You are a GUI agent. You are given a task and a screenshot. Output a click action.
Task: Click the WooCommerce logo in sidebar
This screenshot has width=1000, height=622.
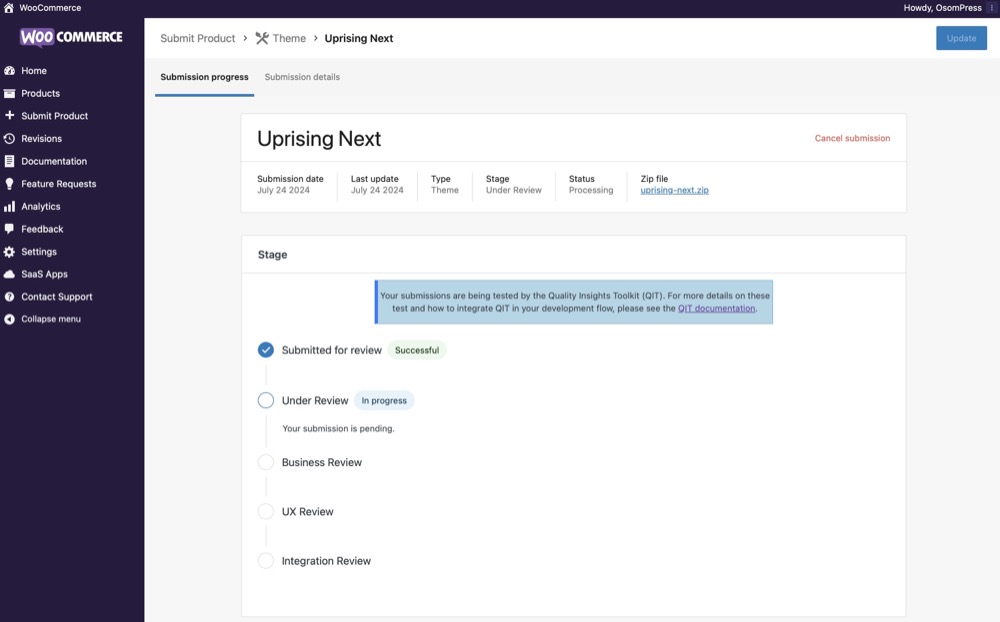pyautogui.click(x=71, y=37)
